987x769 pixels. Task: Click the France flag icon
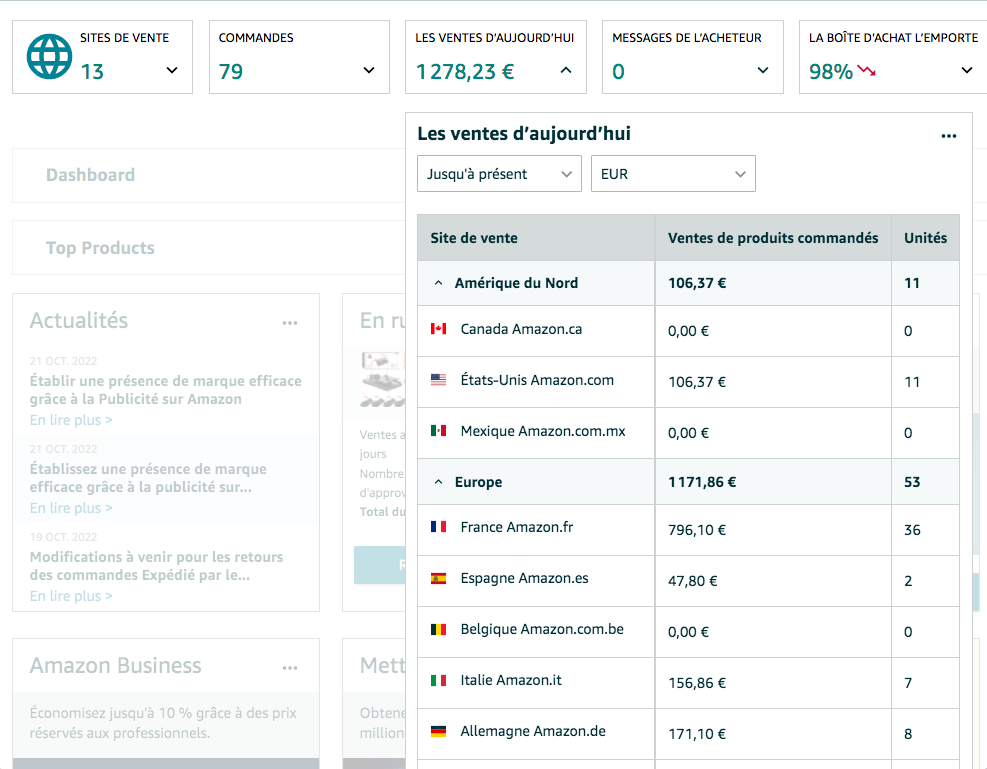[x=439, y=527]
